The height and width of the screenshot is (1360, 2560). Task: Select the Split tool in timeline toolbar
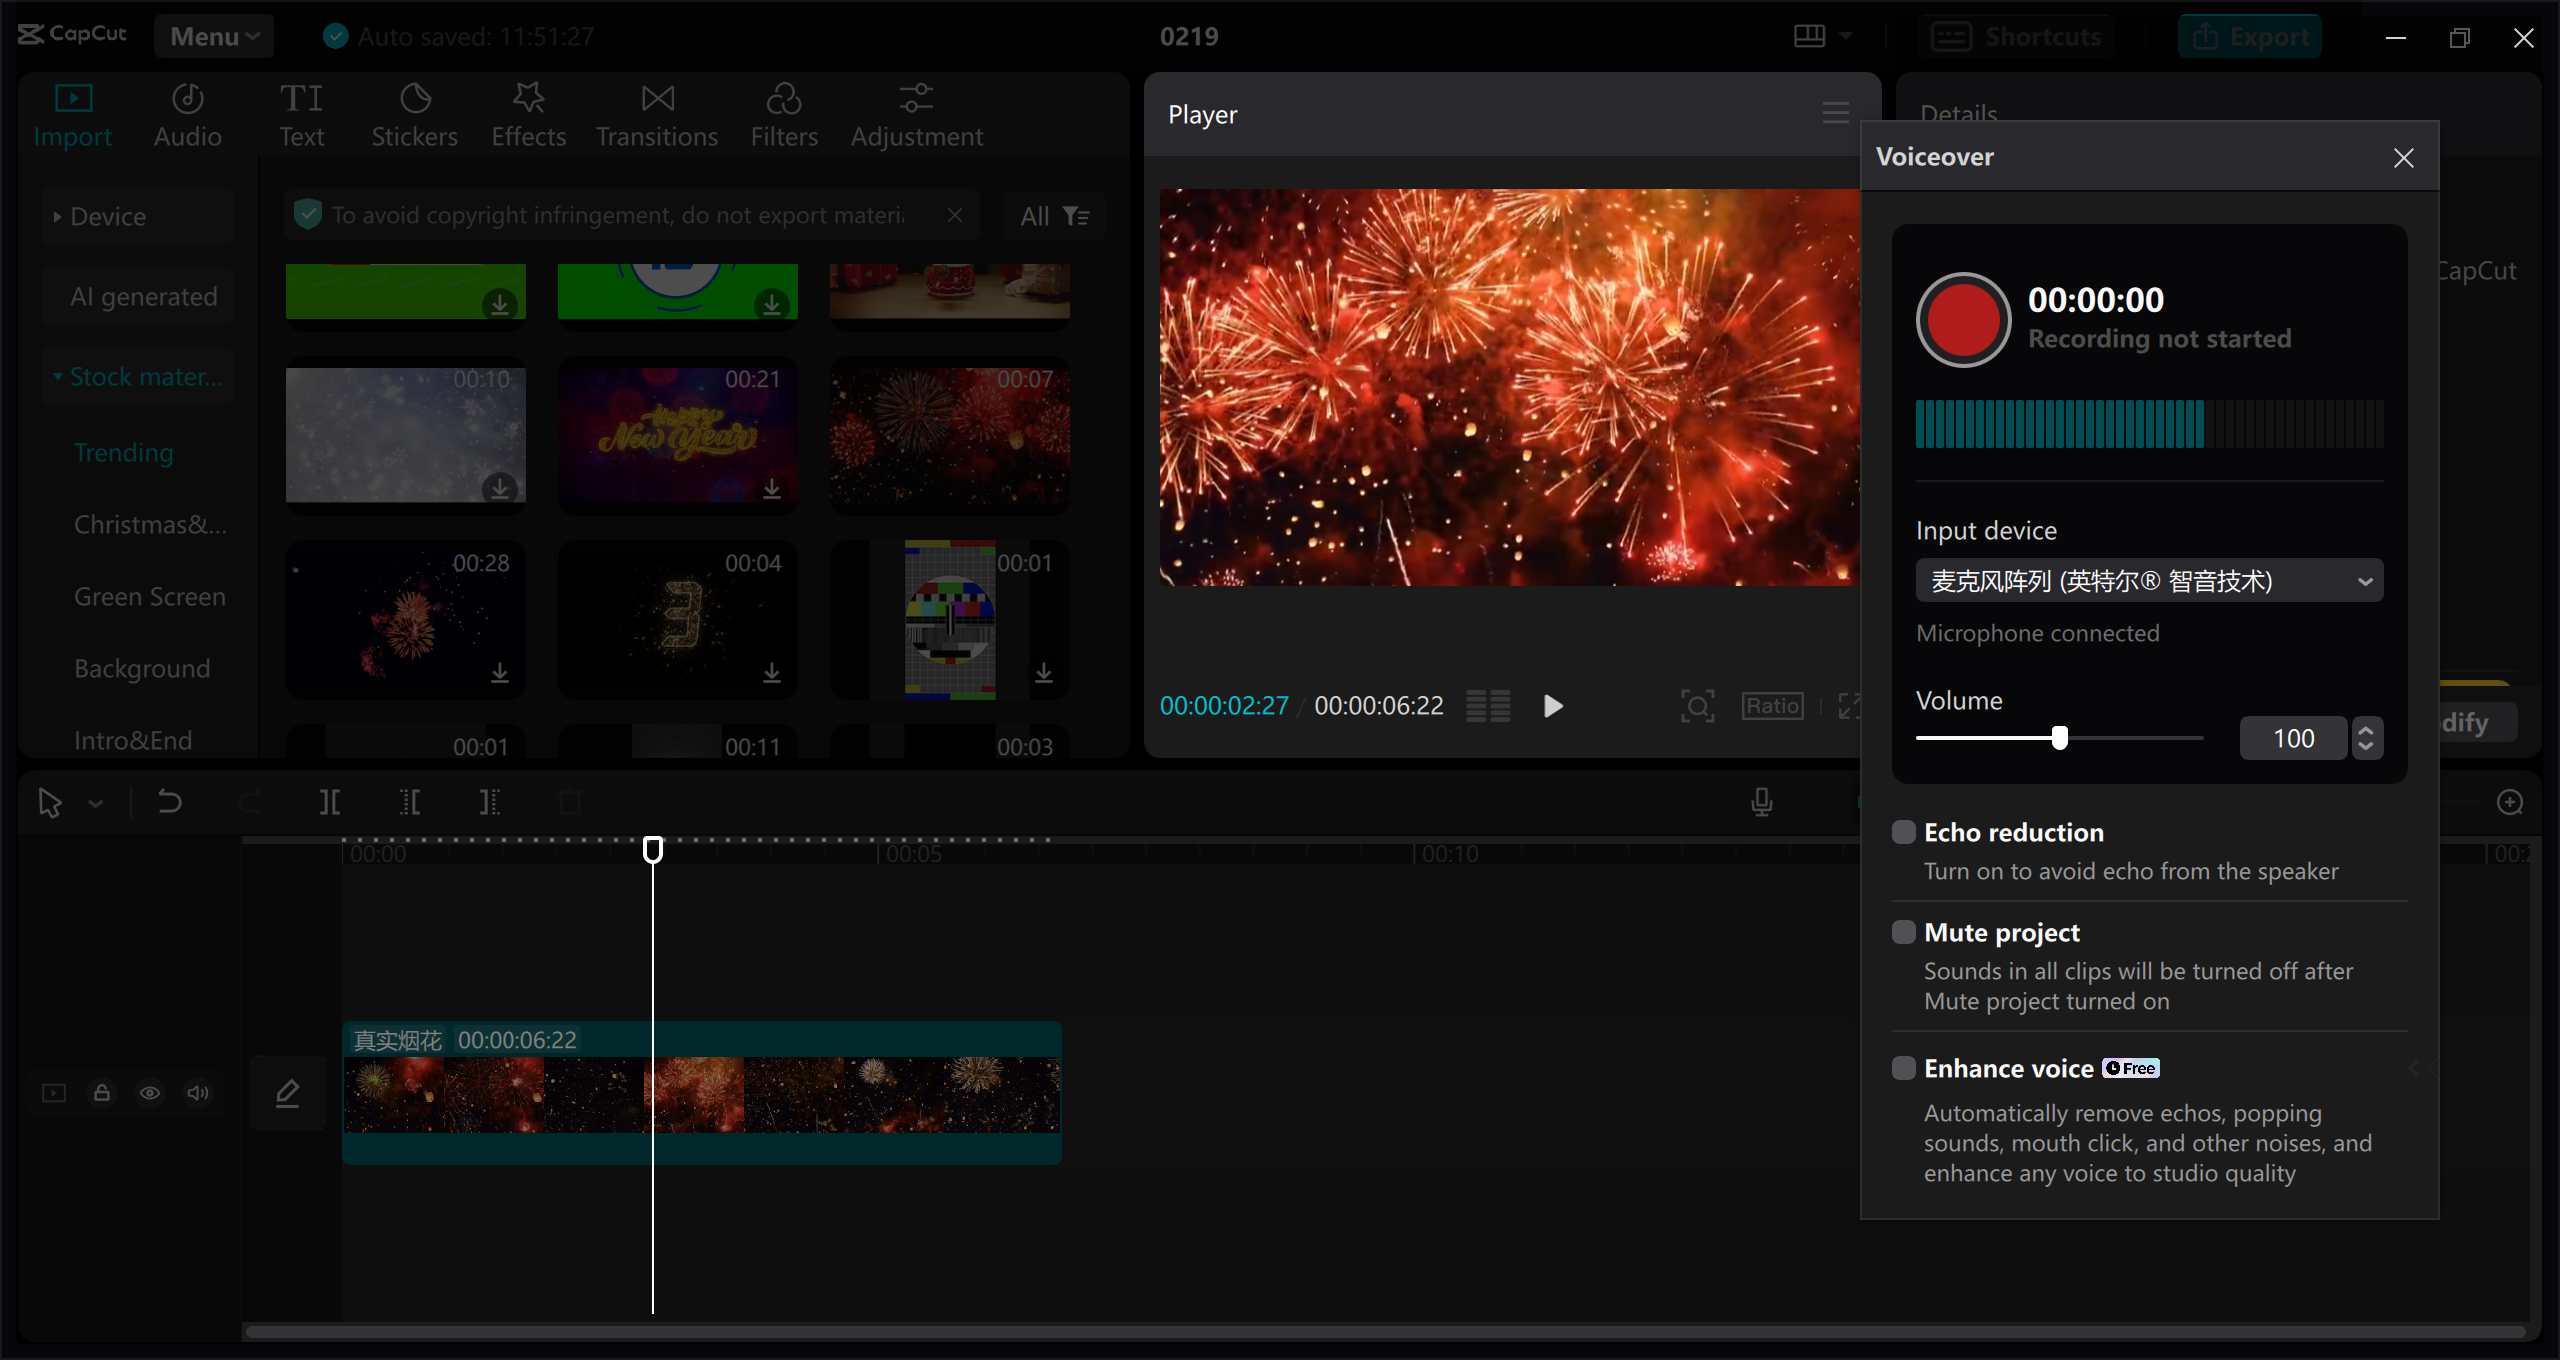click(330, 801)
